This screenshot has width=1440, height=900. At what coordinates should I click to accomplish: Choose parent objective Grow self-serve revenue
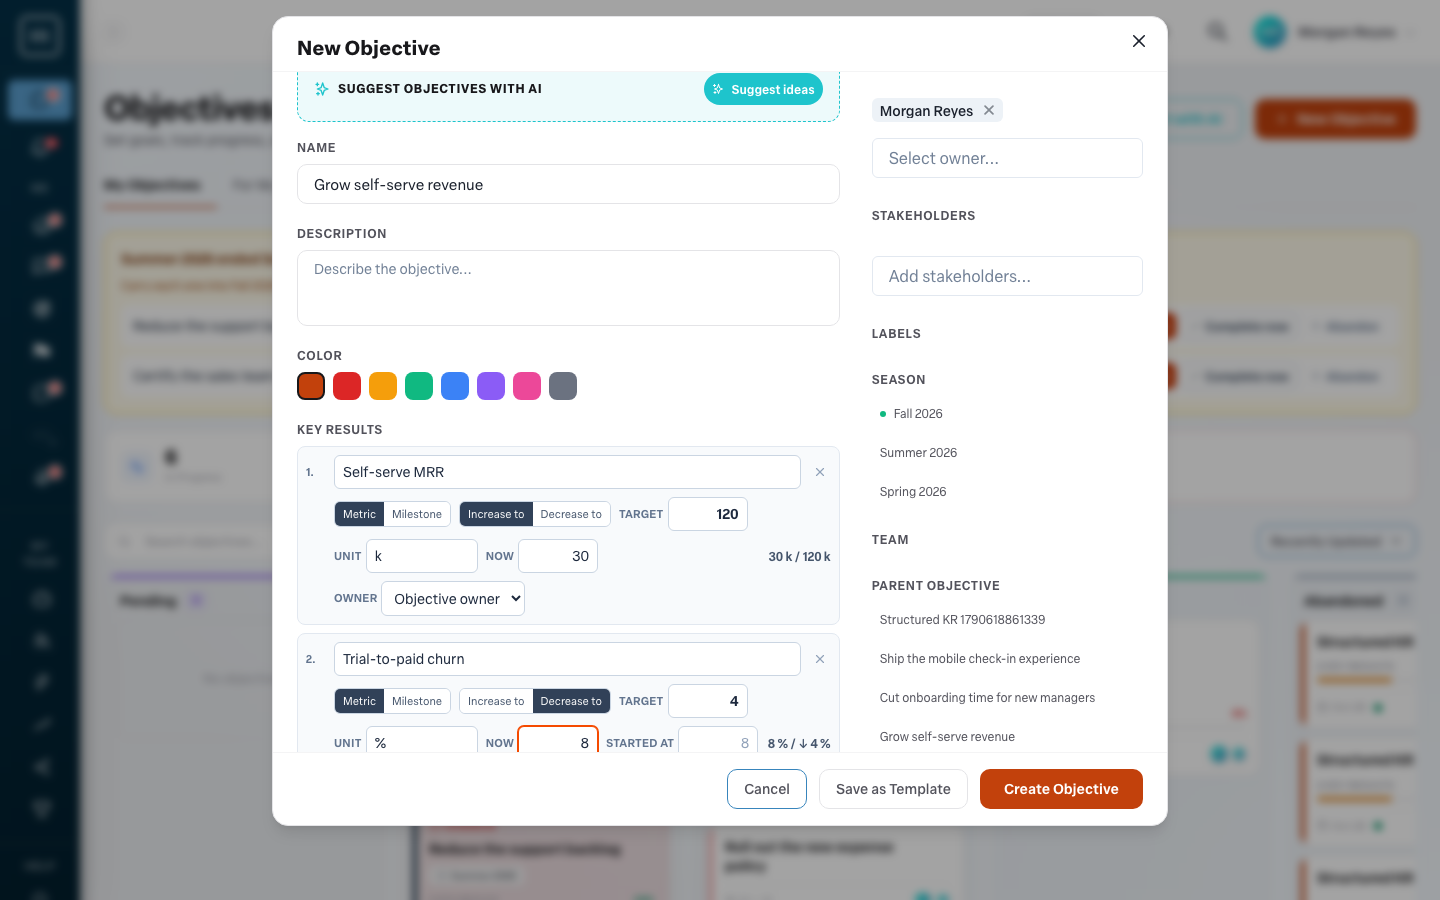tap(1007, 737)
